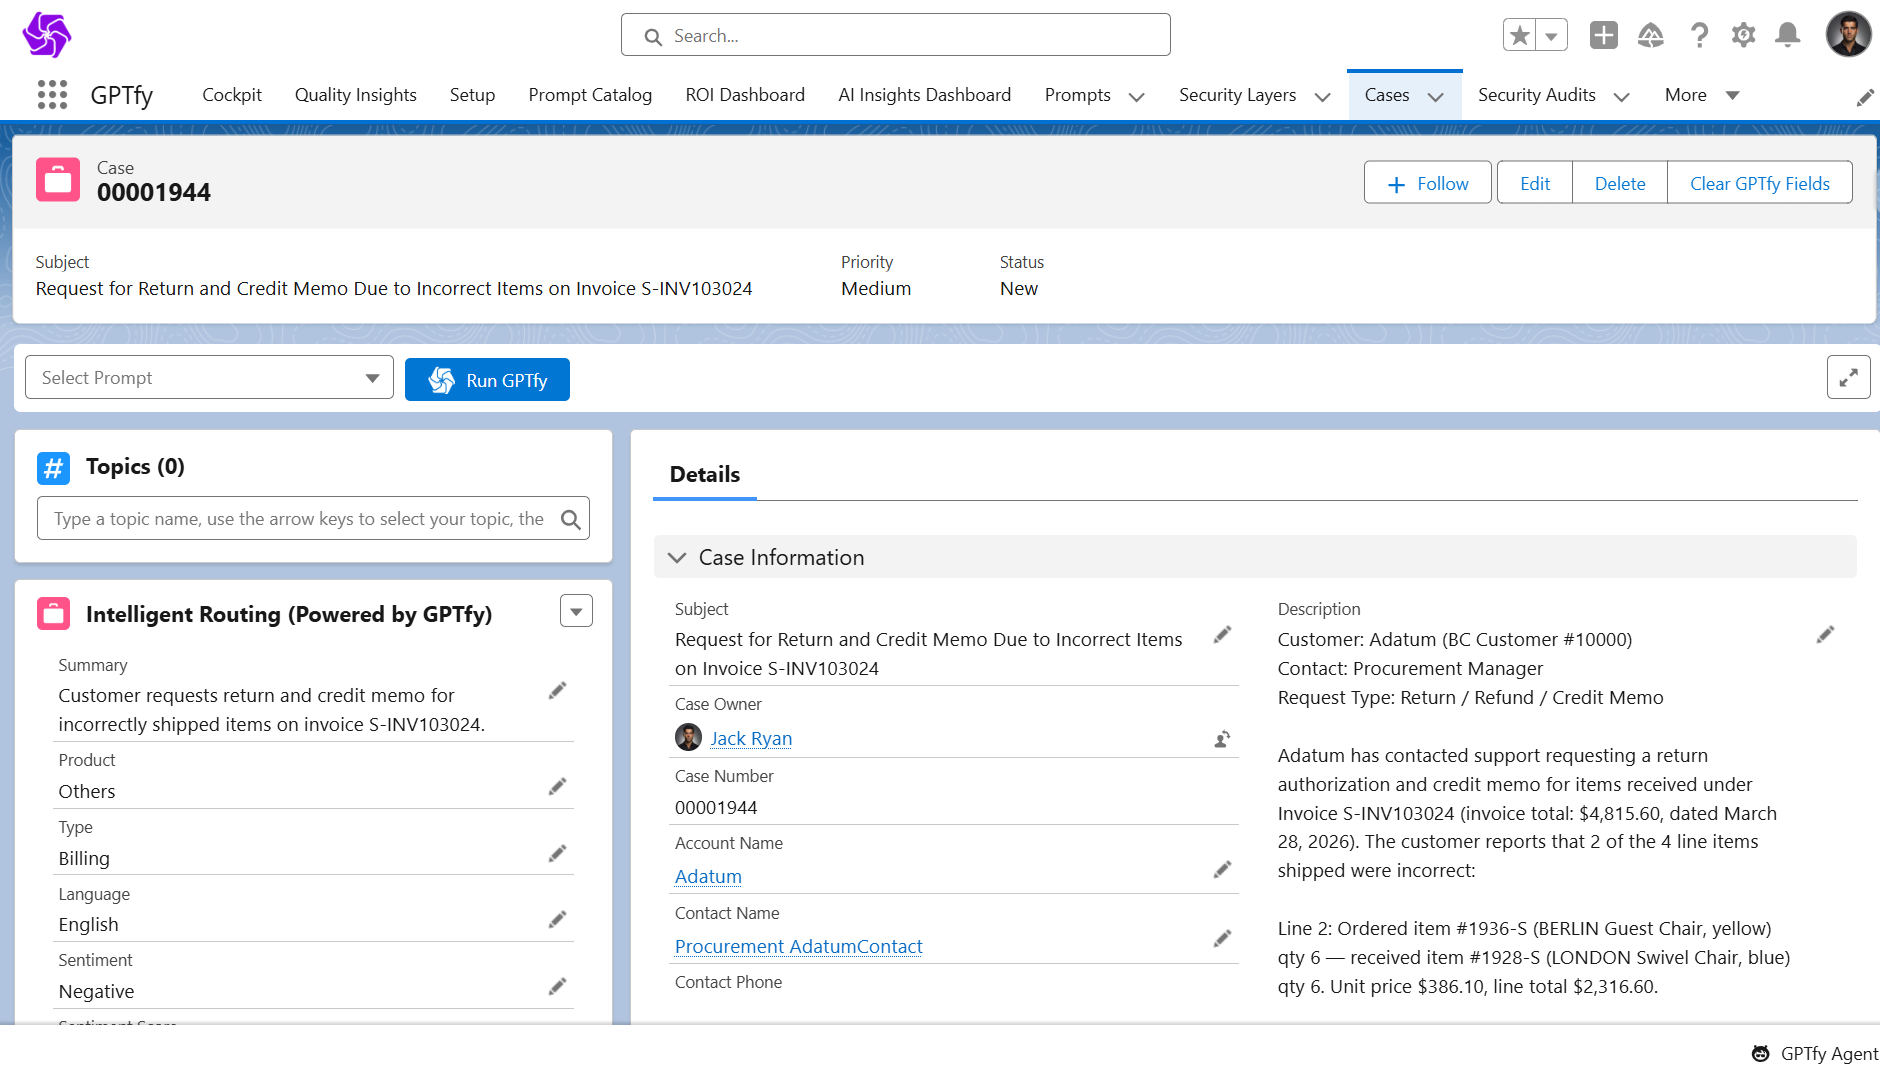Click the global actions plus icon
Viewport: 1880px width, 1079px height.
point(1603,35)
